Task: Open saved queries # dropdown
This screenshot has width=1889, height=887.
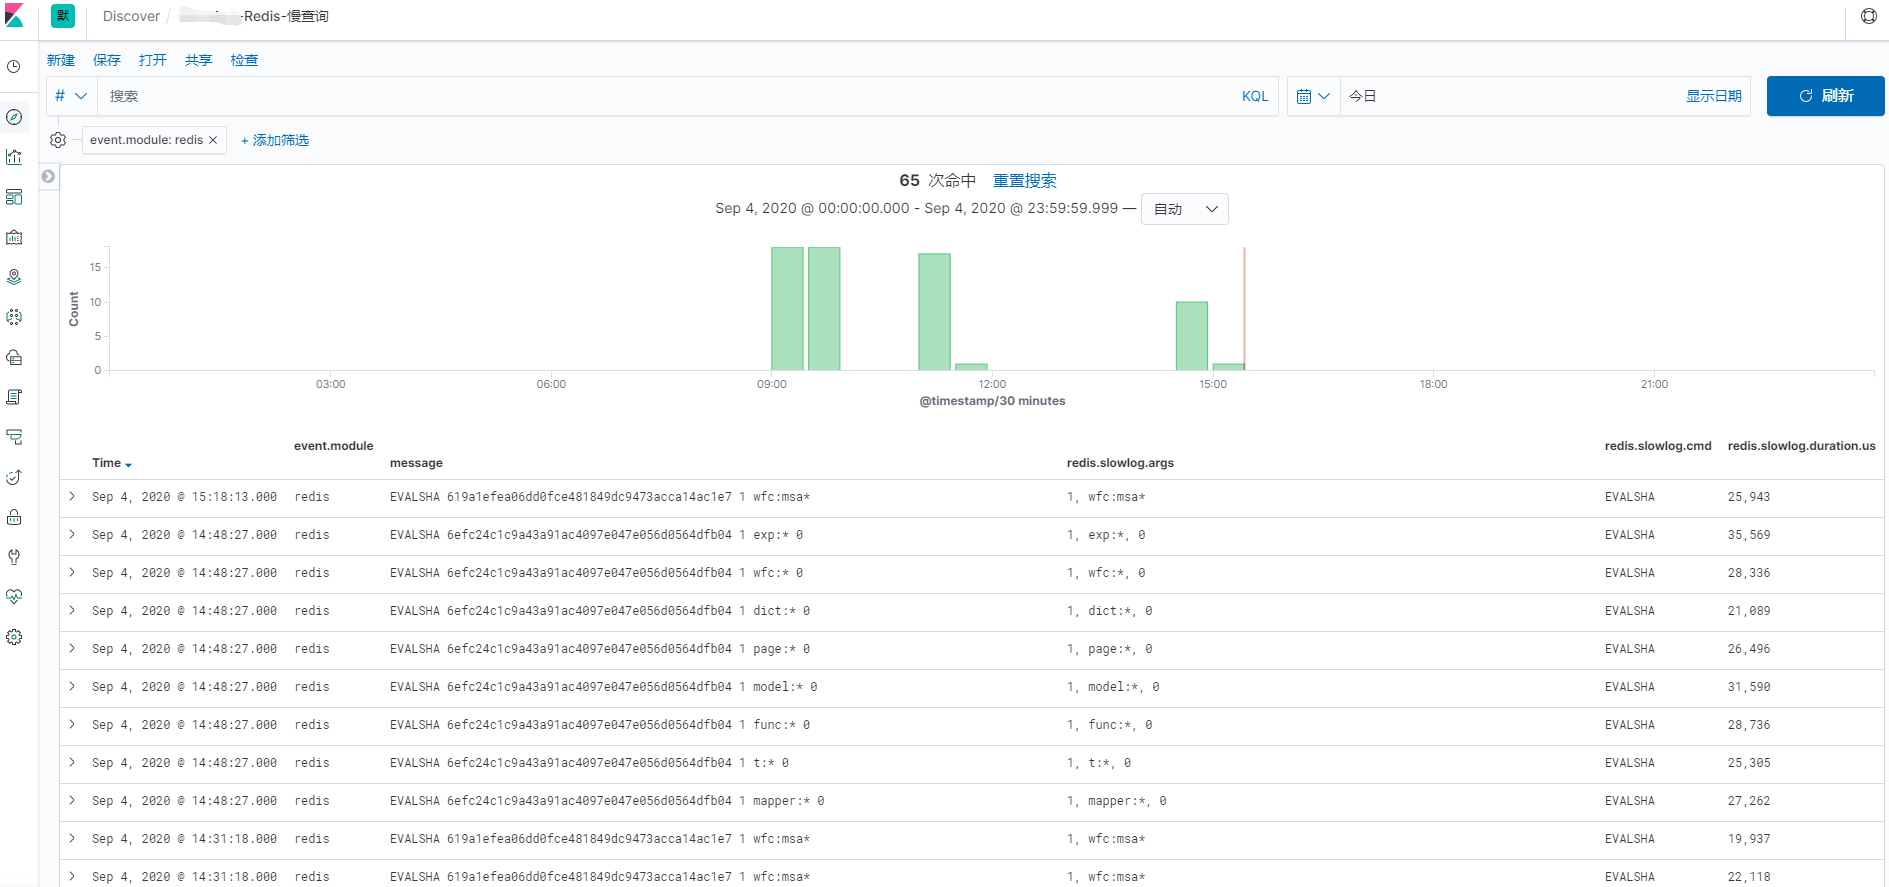Action: [71, 96]
